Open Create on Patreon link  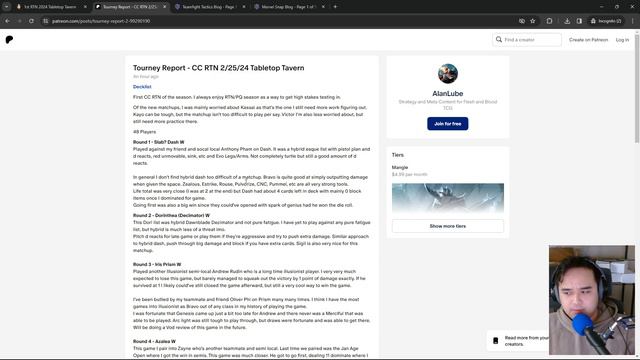point(588,40)
